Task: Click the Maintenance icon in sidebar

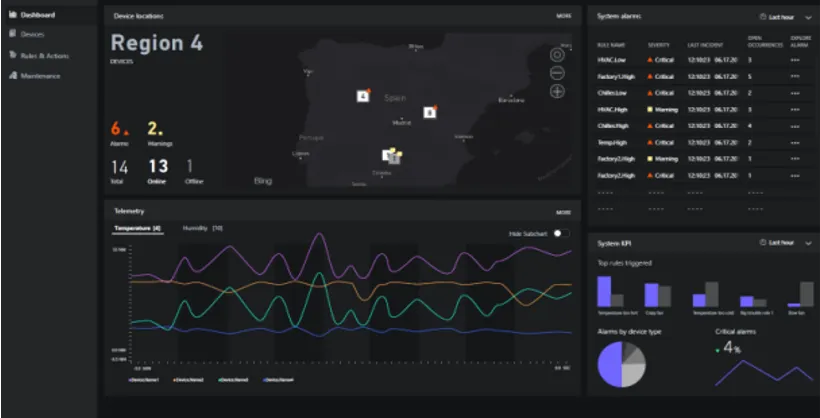Action: click(x=12, y=75)
